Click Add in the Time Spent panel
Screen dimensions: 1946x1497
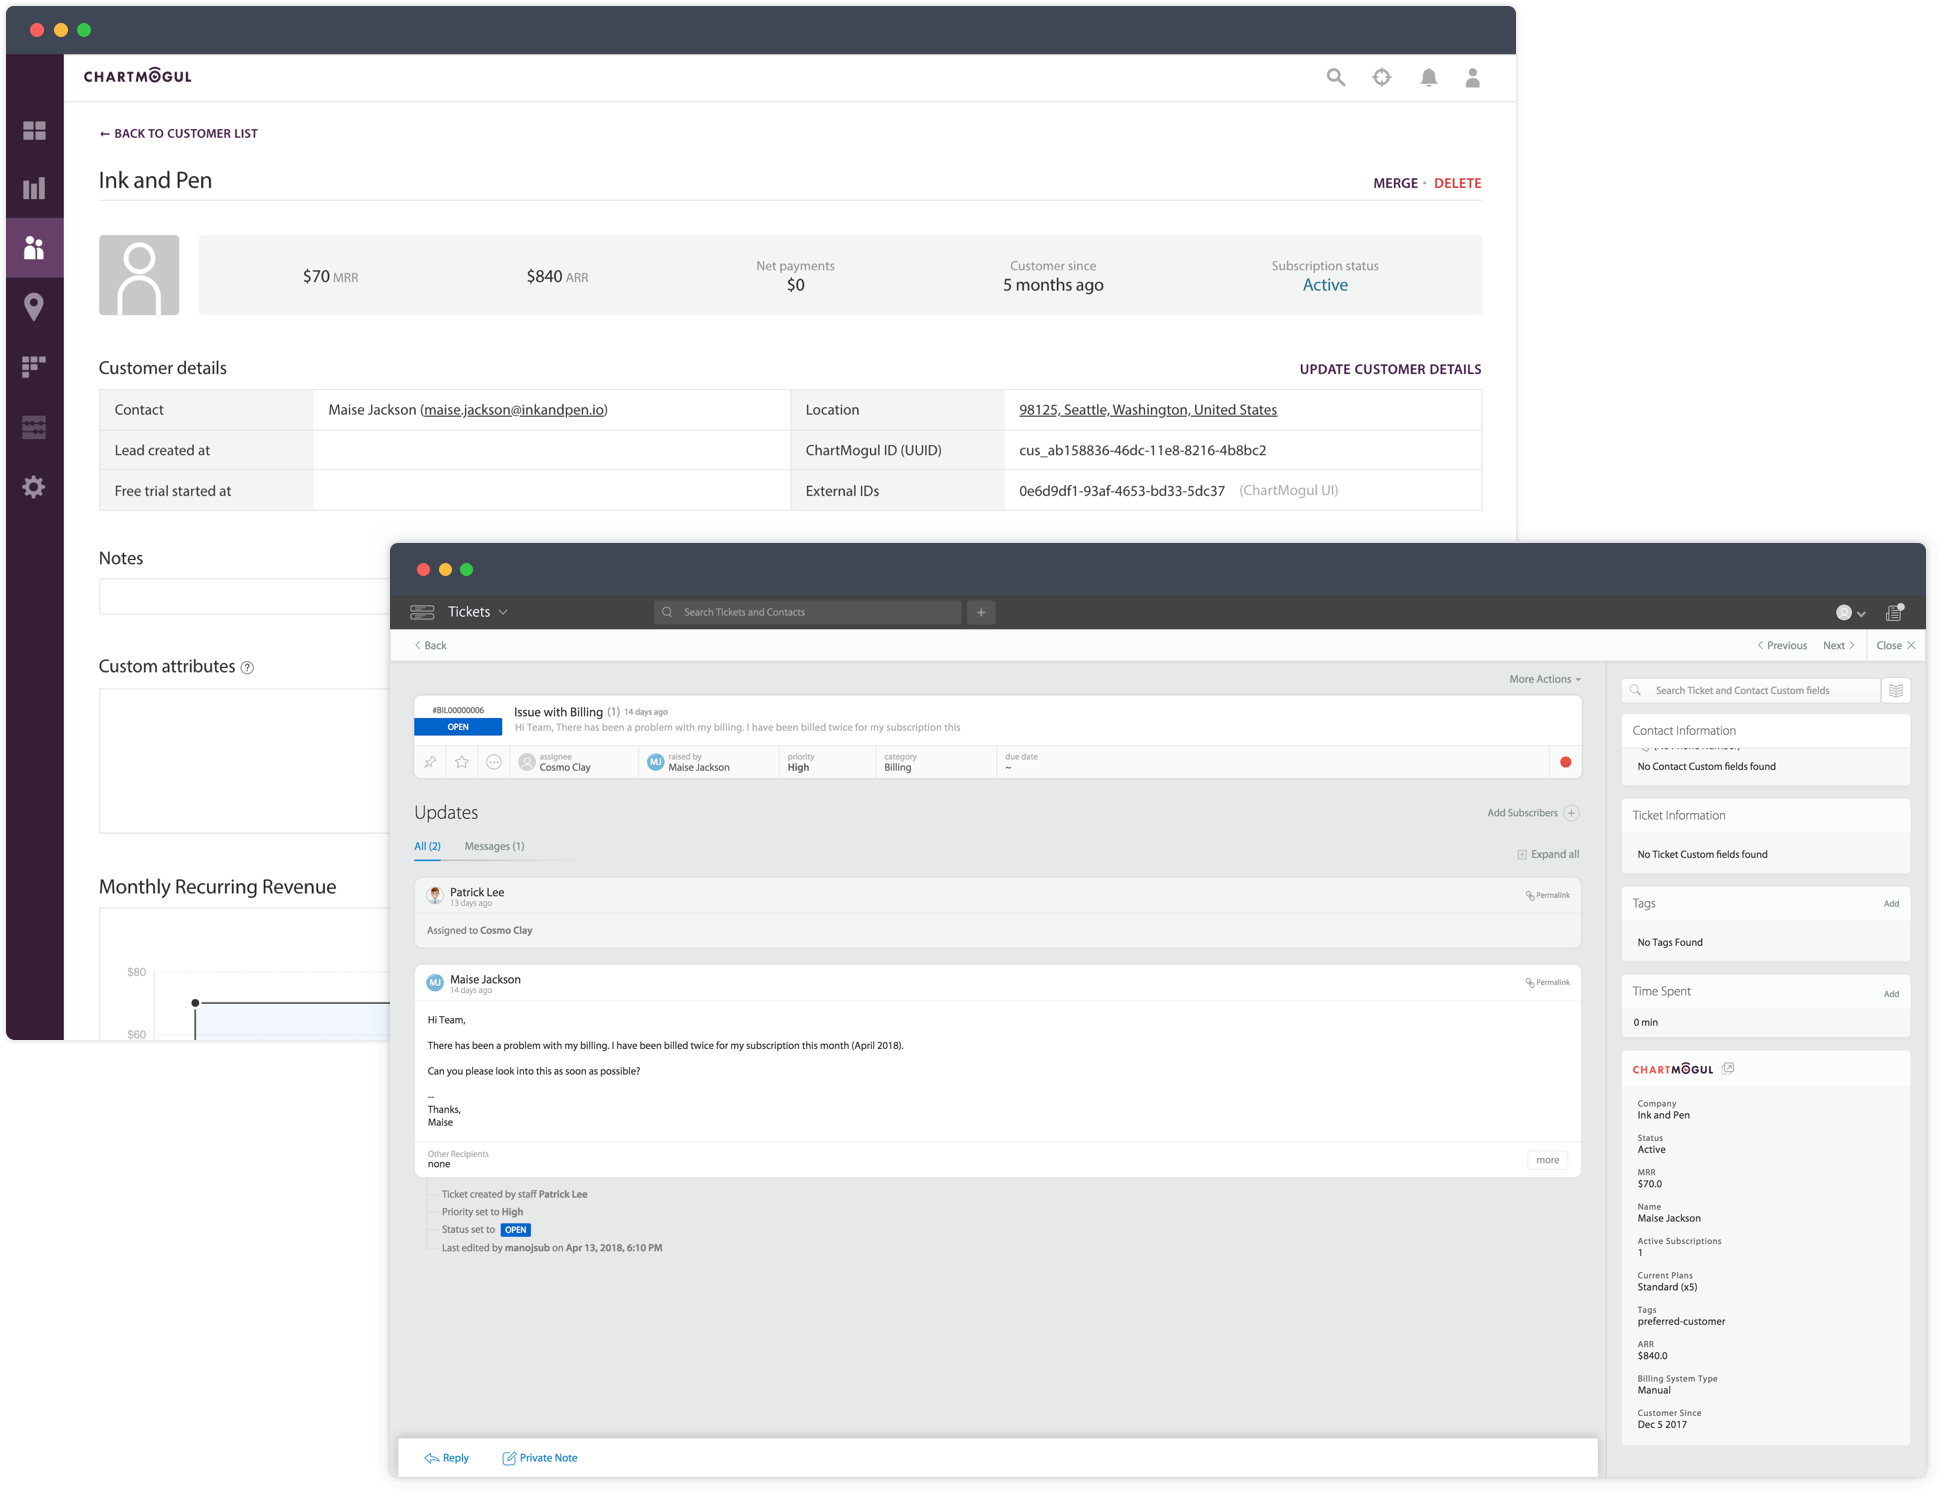[x=1891, y=994]
